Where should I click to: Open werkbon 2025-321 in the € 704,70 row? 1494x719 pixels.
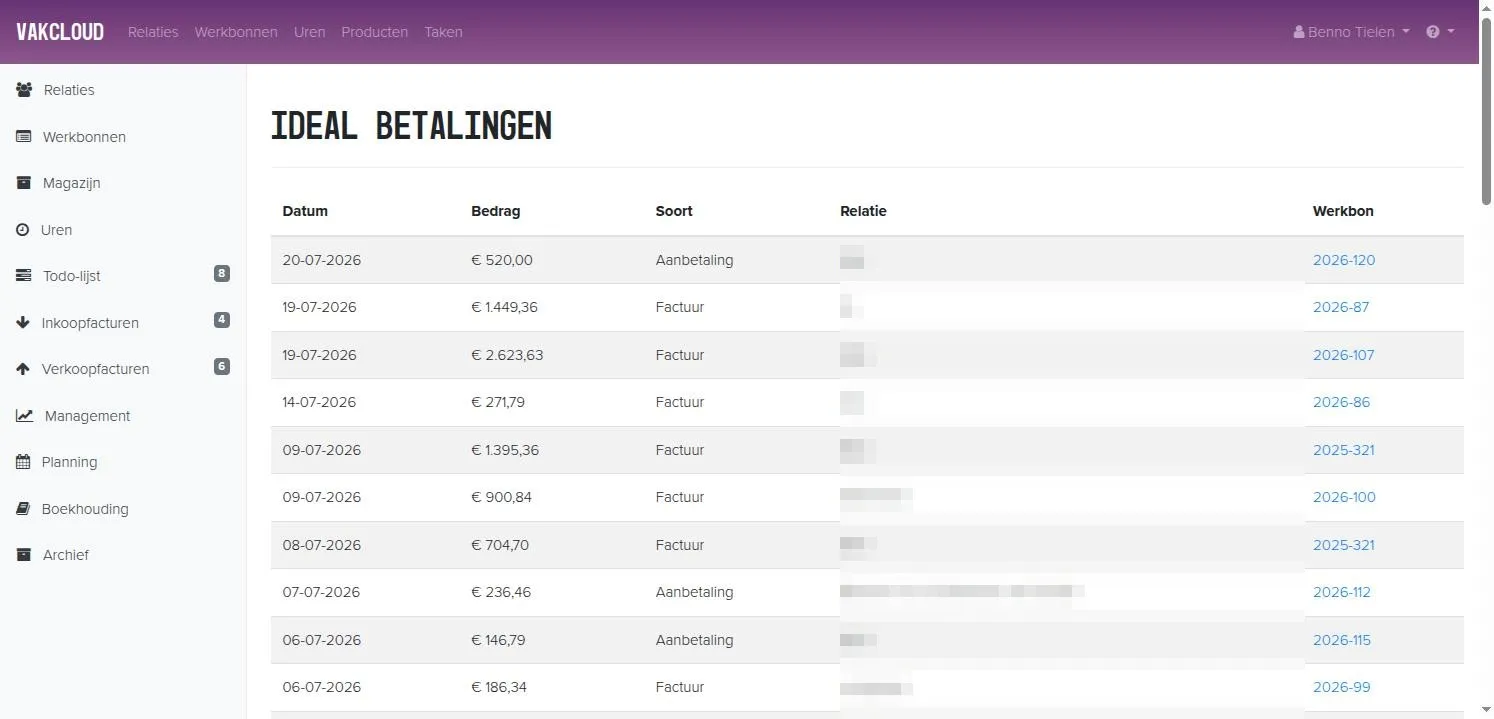click(x=1344, y=545)
